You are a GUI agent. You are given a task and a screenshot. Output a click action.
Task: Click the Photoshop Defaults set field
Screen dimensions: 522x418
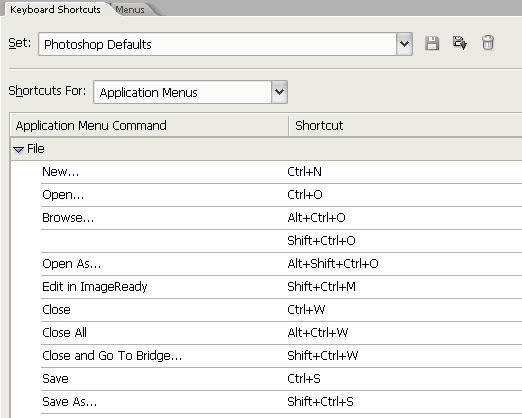(x=217, y=44)
